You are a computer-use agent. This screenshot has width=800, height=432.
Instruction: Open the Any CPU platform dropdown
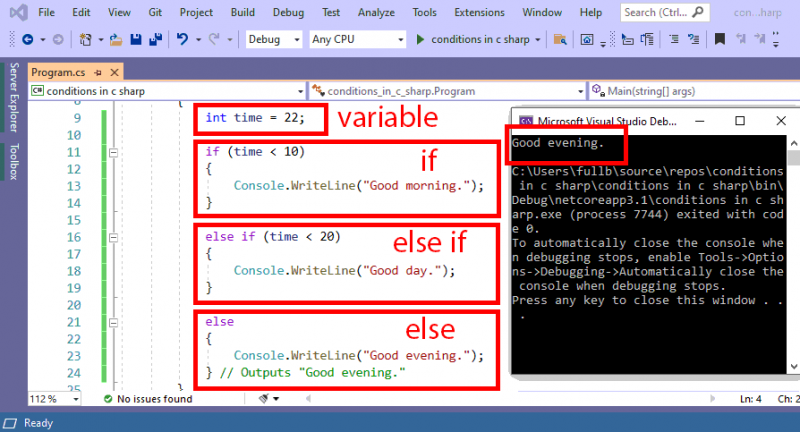point(353,39)
